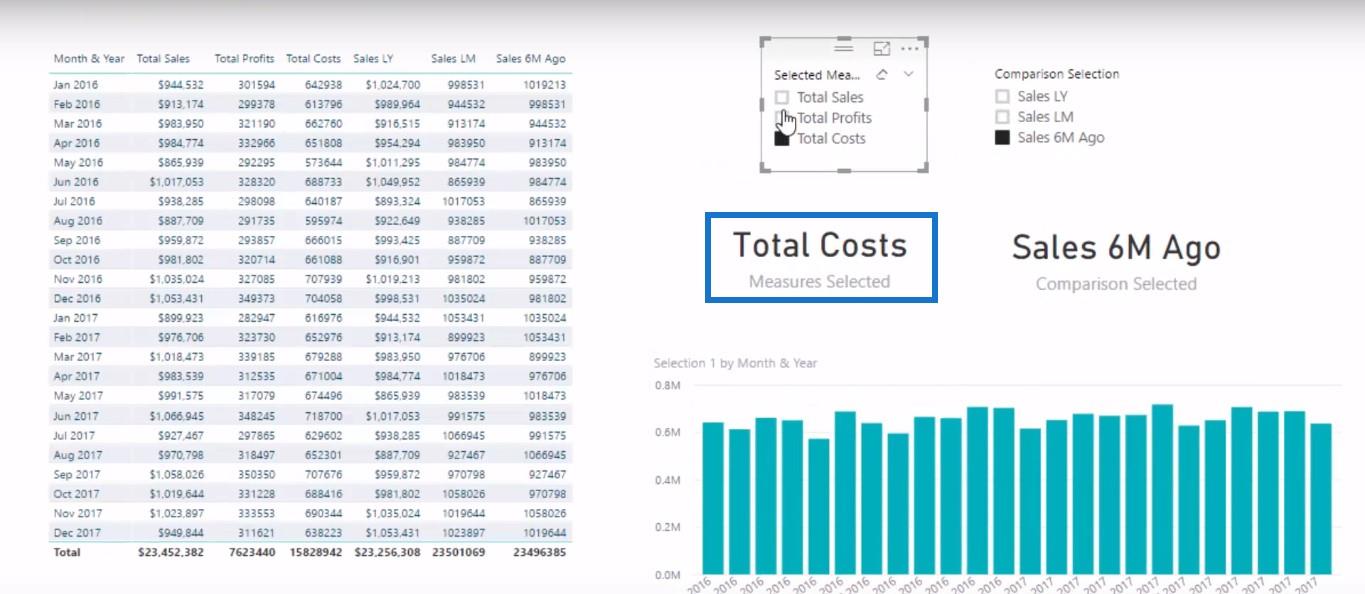
Task: Click the Total row label in table
Action: [67, 552]
